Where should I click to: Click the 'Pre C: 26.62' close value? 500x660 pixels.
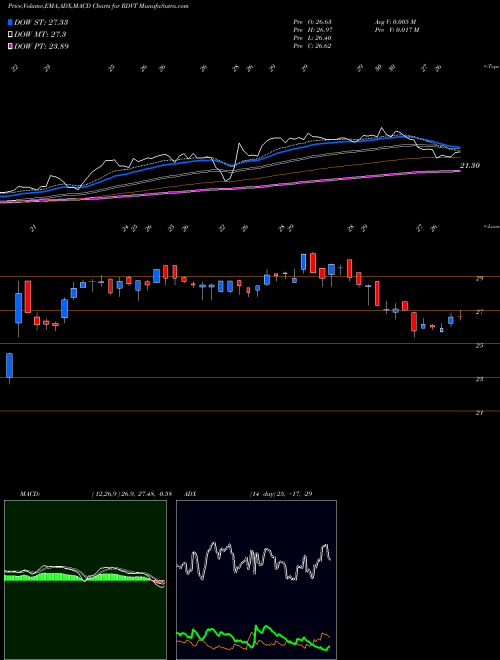click(x=312, y=46)
